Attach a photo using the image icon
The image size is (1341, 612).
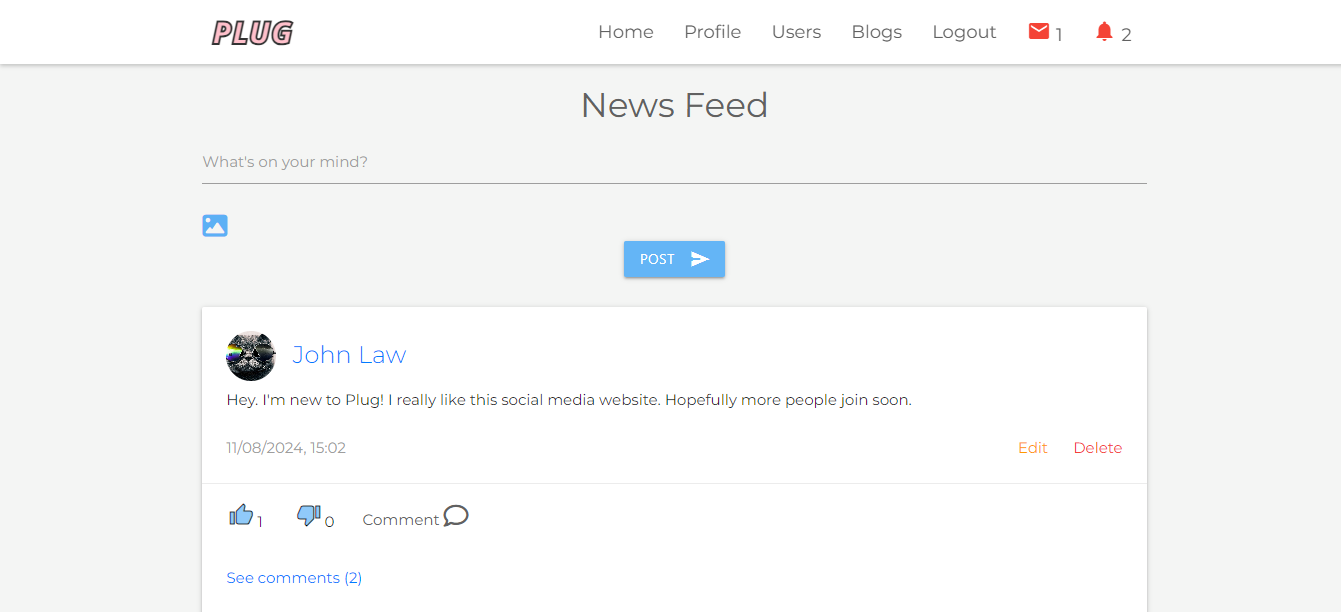[x=215, y=225]
